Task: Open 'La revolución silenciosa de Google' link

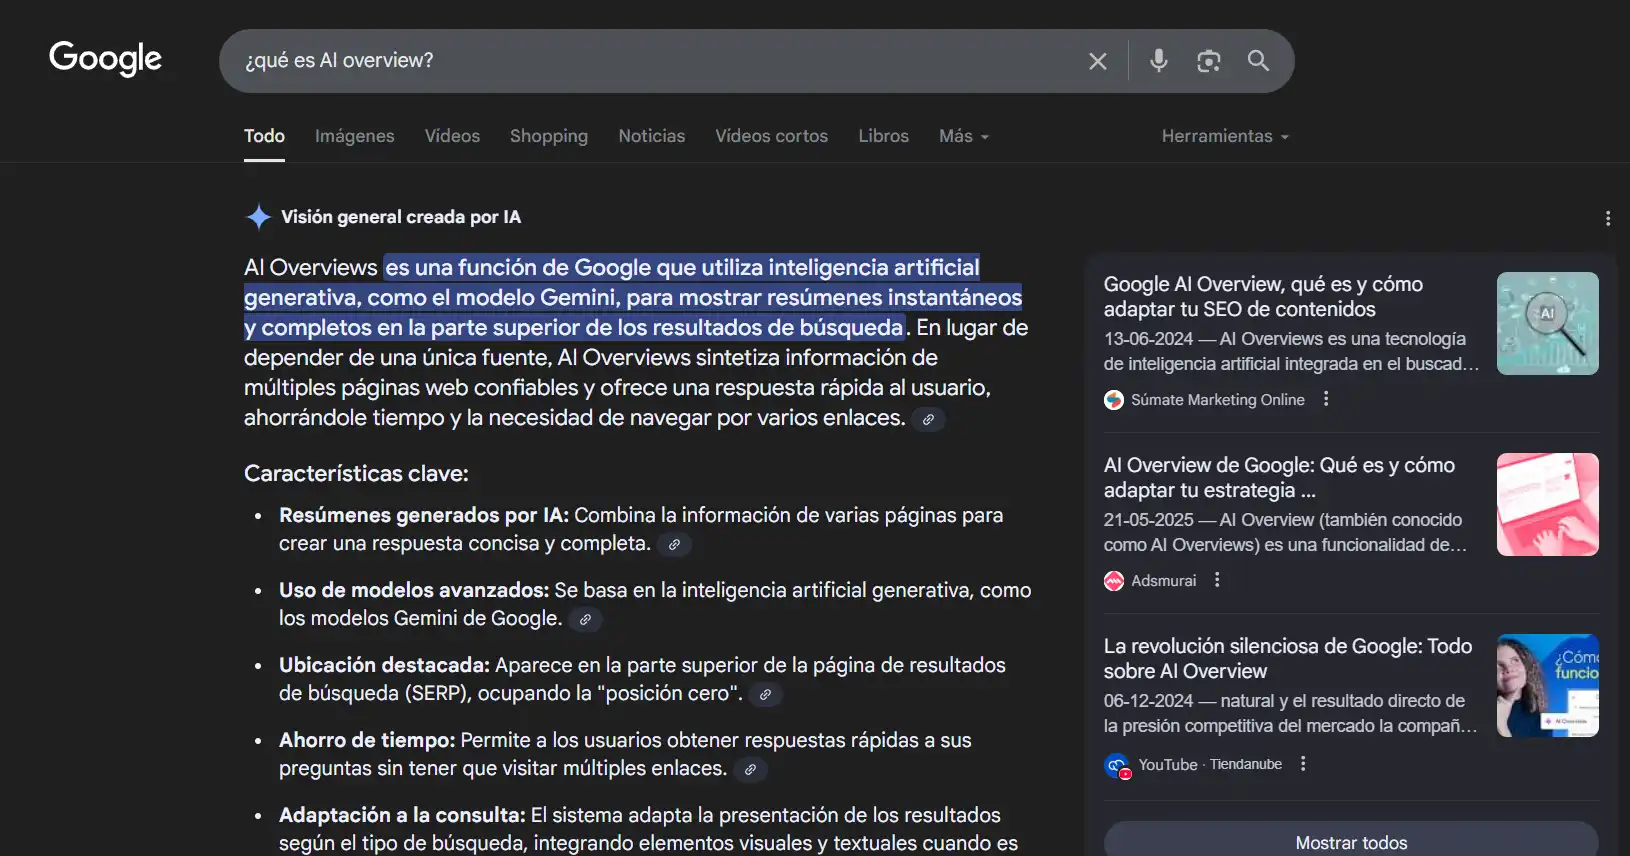Action: (x=1288, y=659)
